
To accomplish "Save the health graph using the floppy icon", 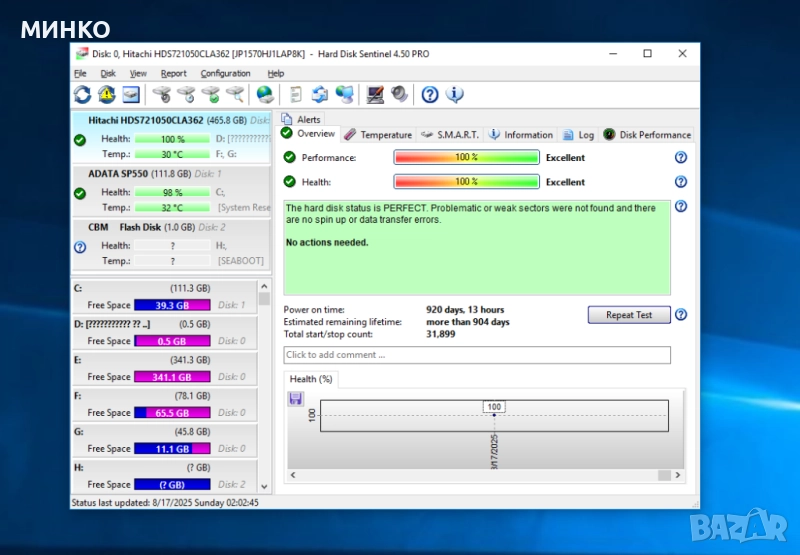I will [295, 399].
